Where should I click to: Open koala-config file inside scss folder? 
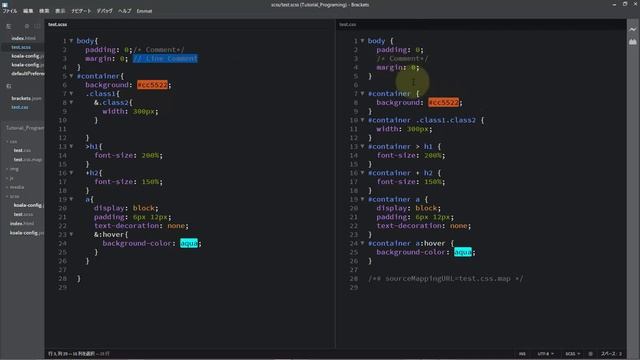(x=28, y=205)
